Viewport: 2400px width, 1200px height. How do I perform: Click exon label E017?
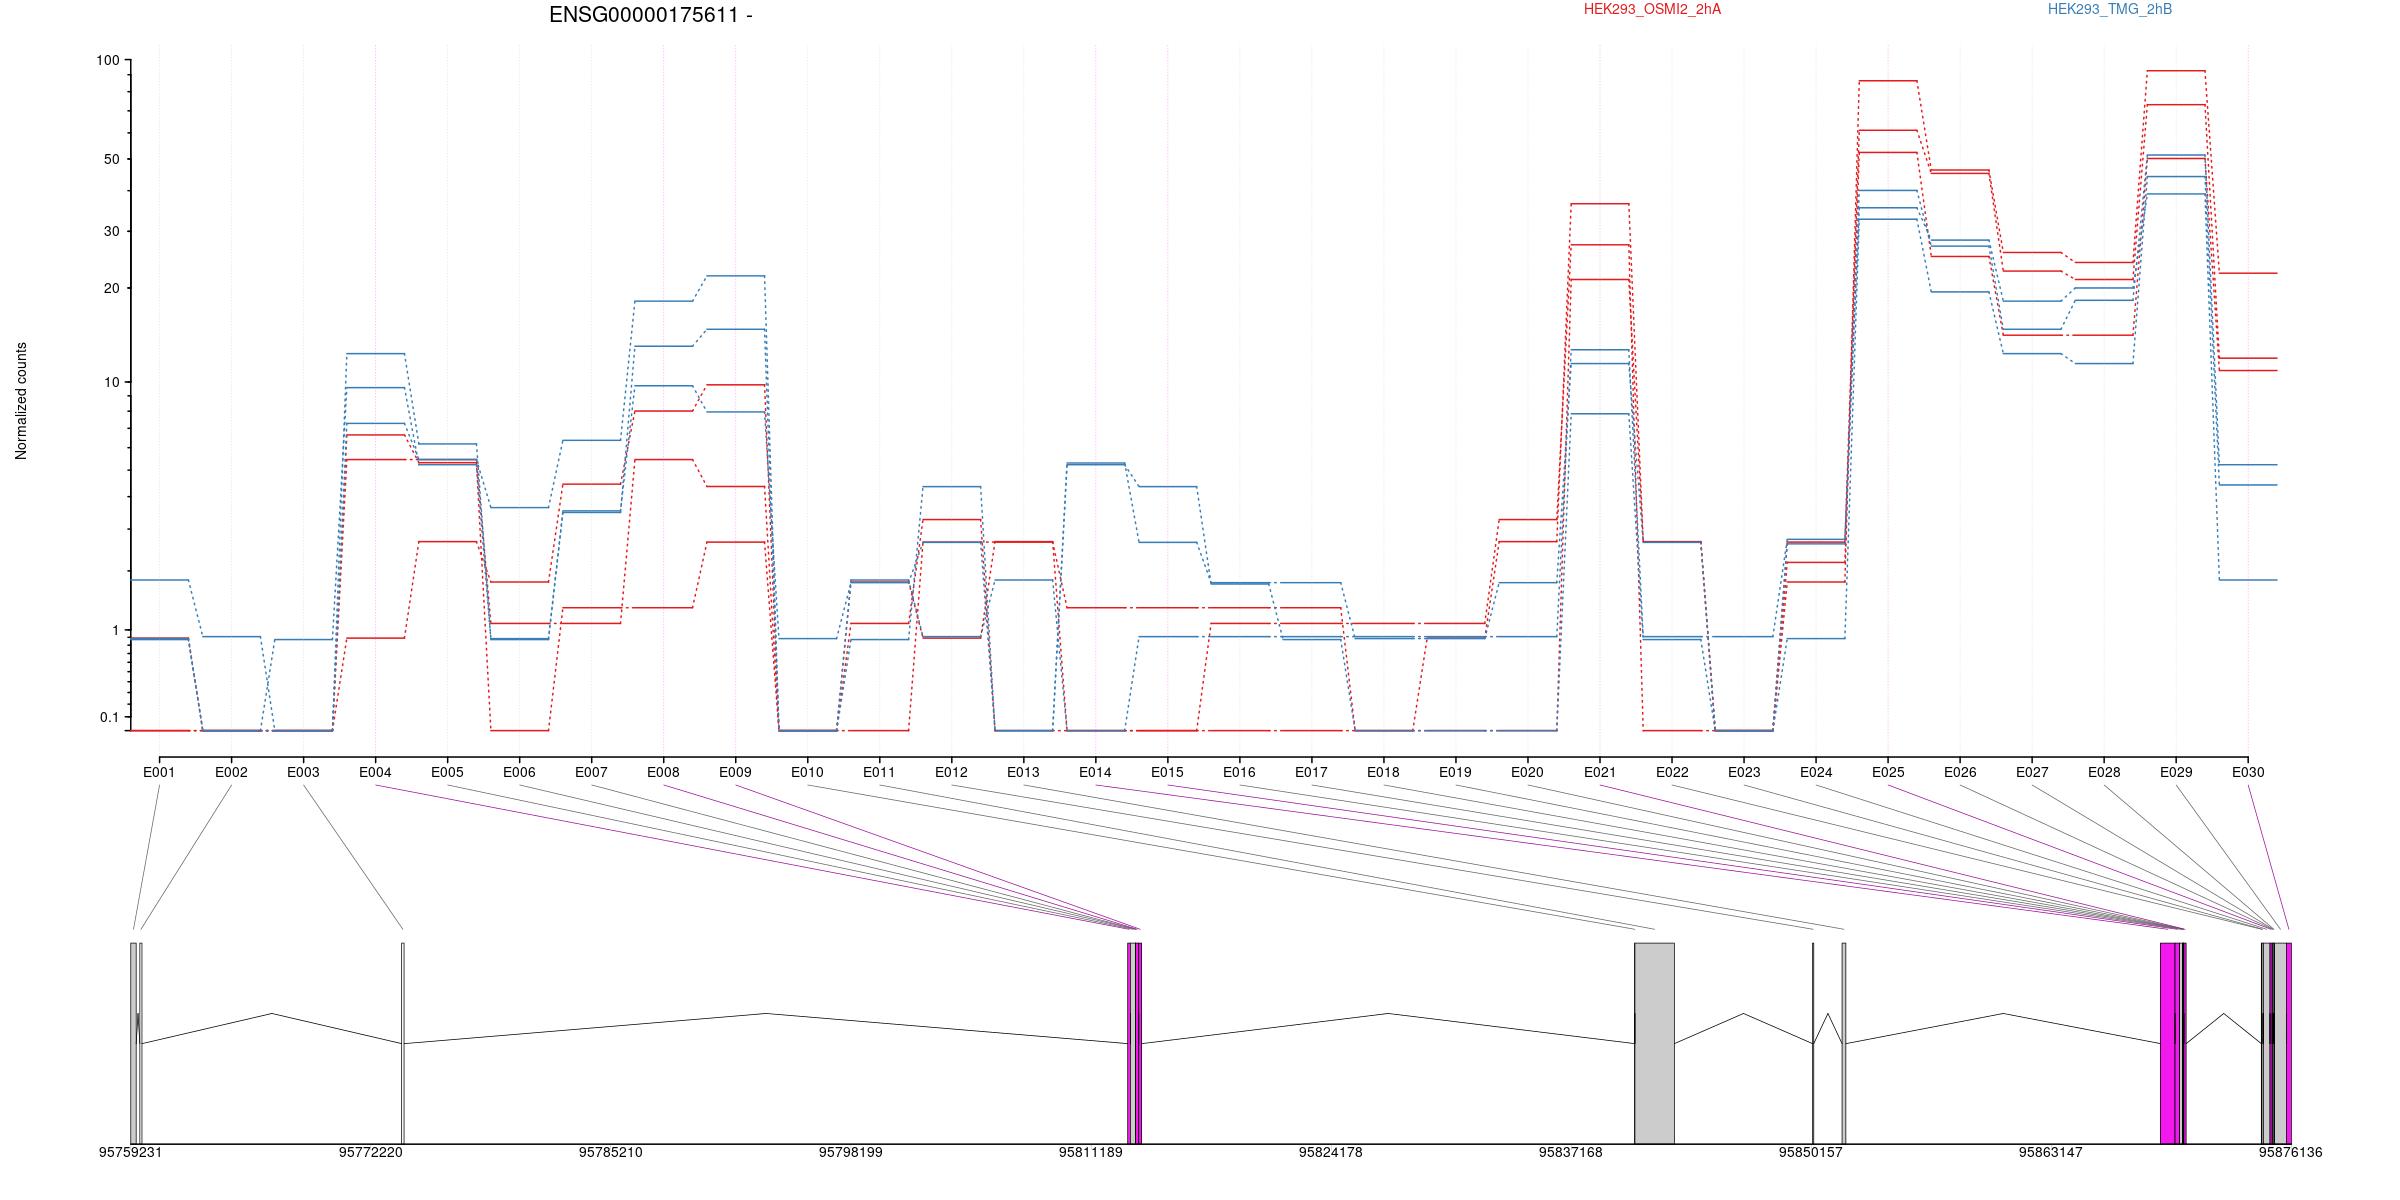(1311, 772)
